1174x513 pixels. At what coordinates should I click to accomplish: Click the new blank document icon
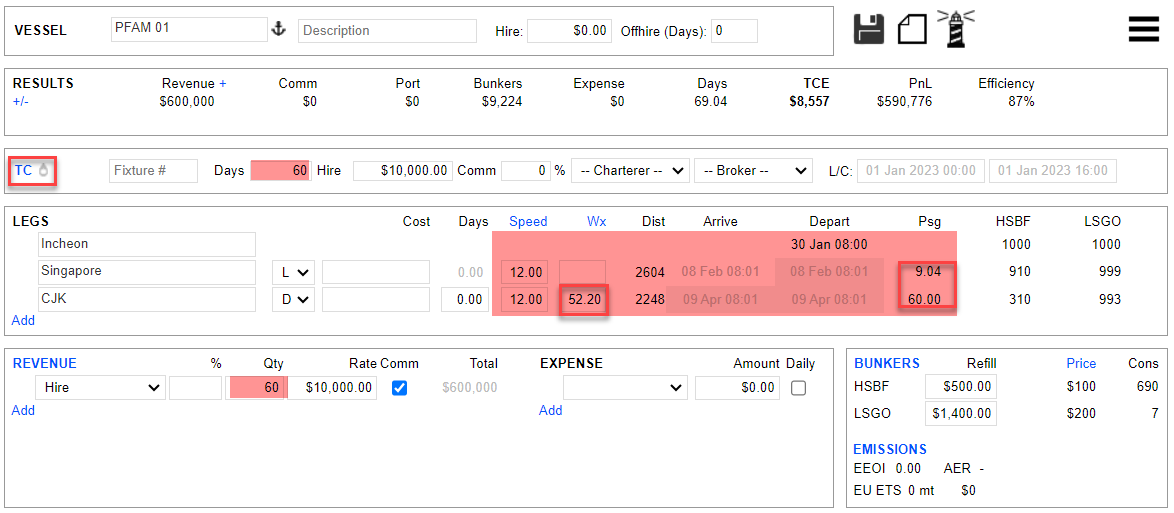click(x=912, y=28)
